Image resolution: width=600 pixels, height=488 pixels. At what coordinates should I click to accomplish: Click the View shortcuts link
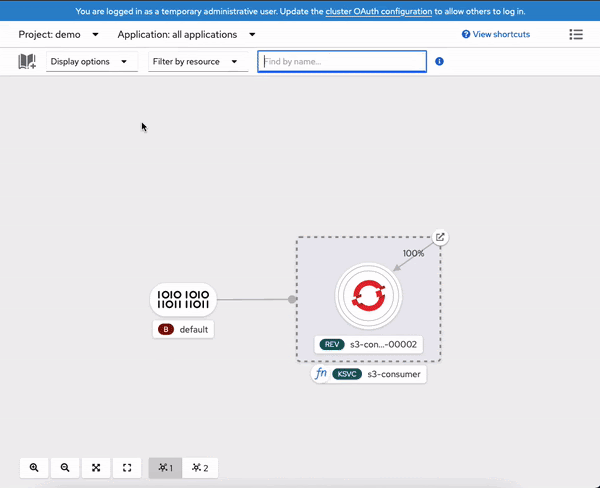(496, 34)
